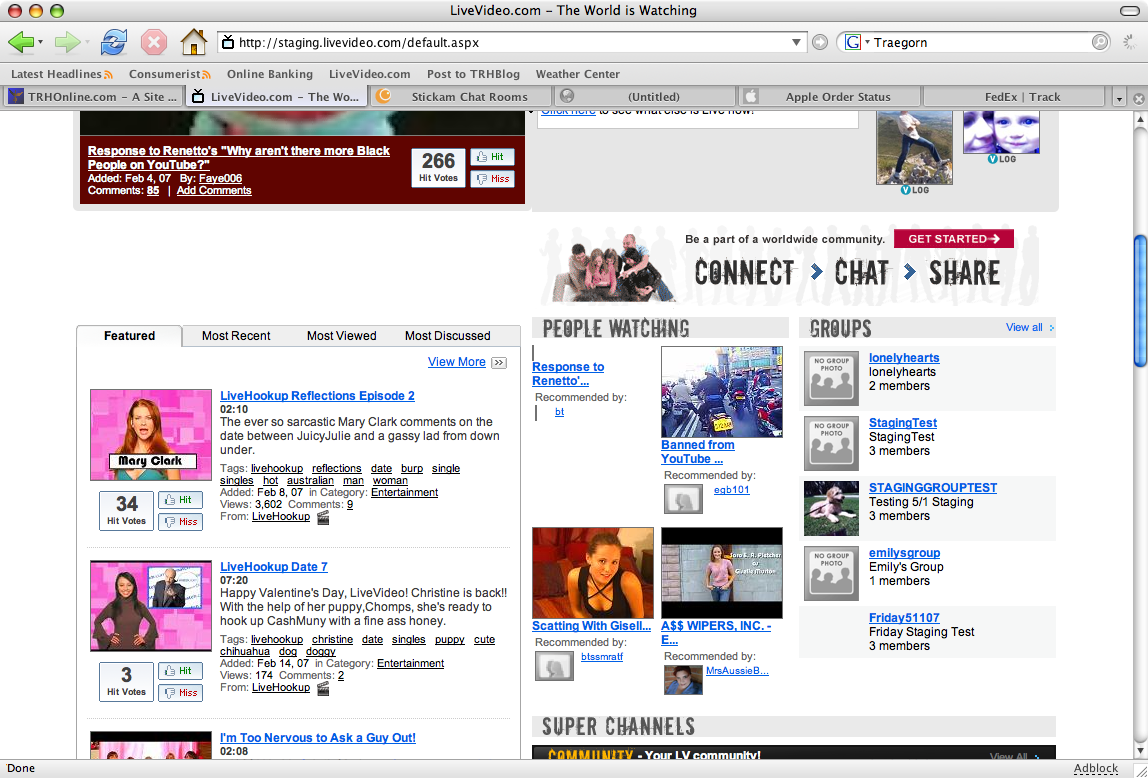Click the Go button beside the address bar
The height and width of the screenshot is (778, 1148).
point(820,42)
